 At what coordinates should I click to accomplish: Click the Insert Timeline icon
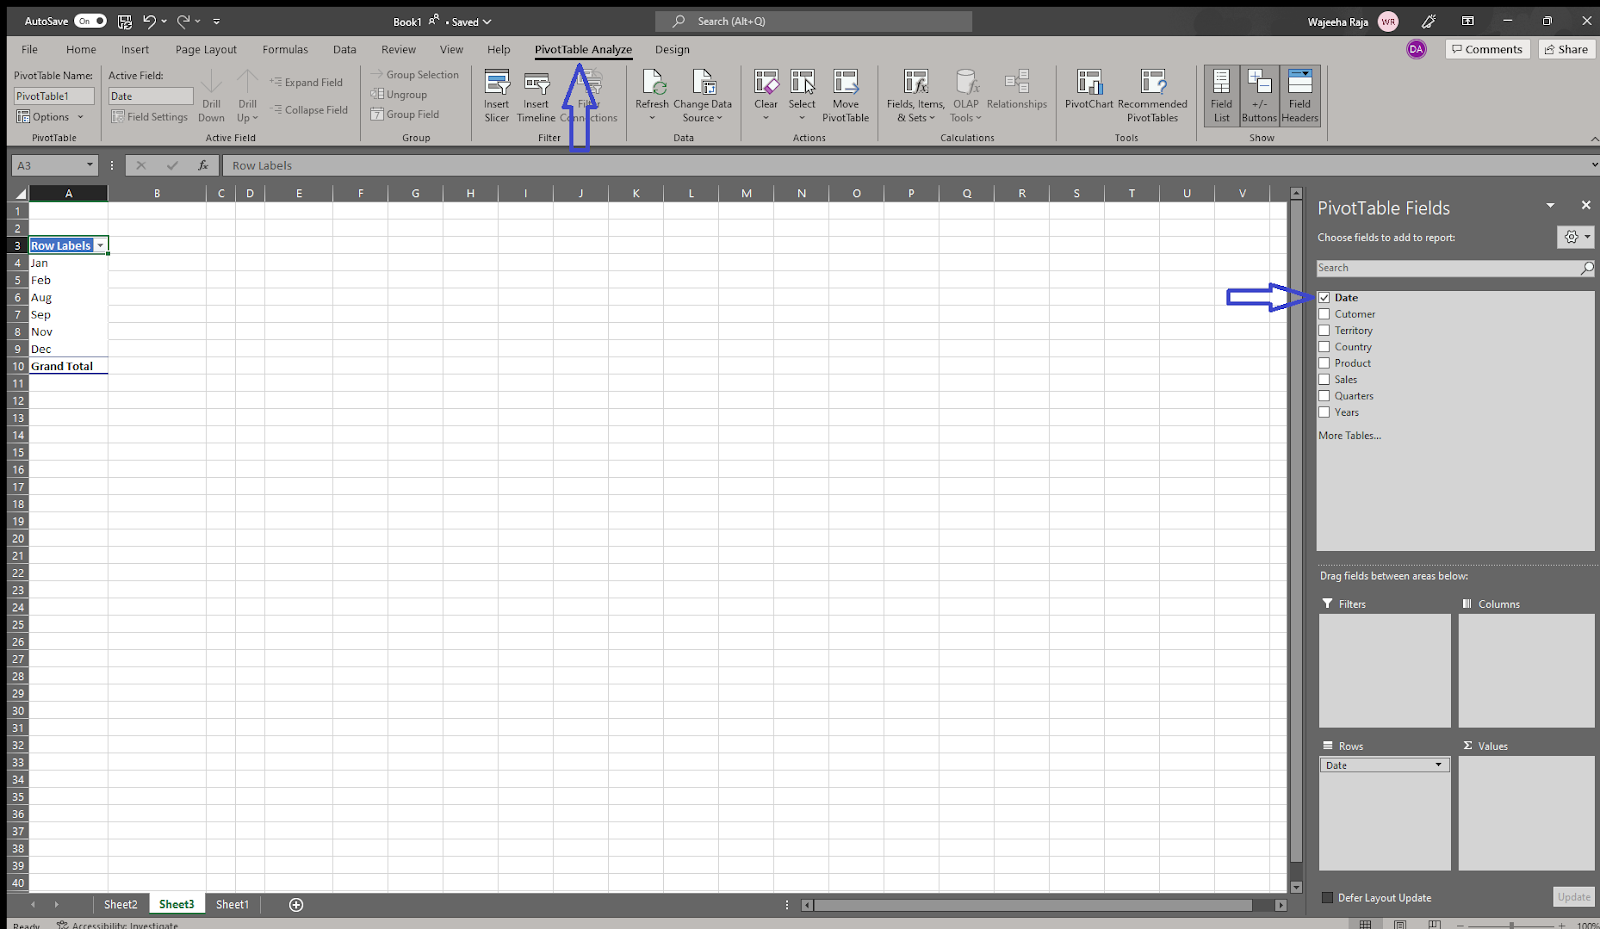point(537,83)
